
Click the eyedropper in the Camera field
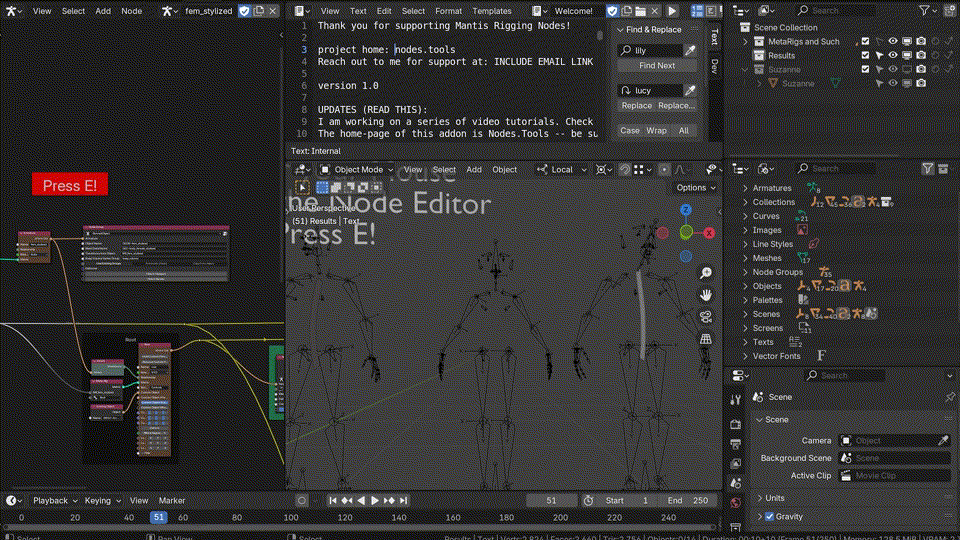pyautogui.click(x=943, y=440)
